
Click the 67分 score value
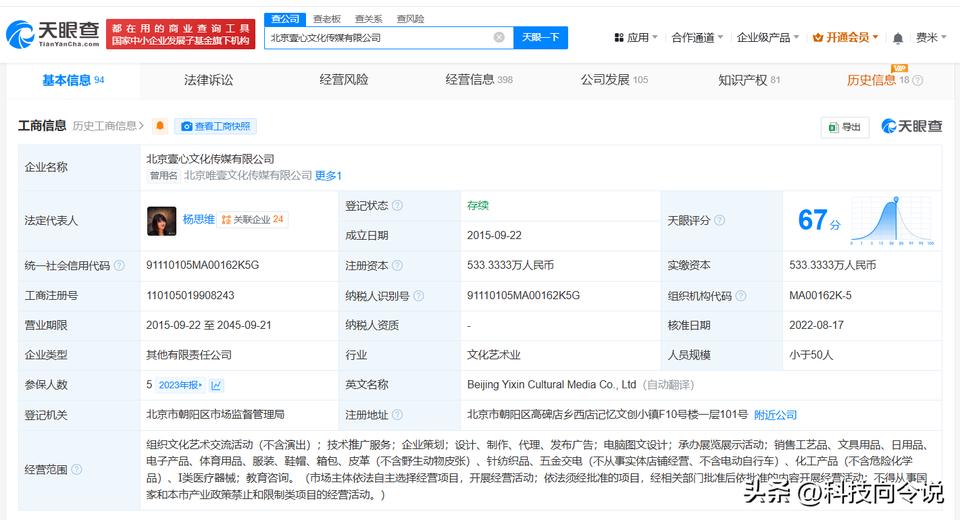[x=819, y=220]
